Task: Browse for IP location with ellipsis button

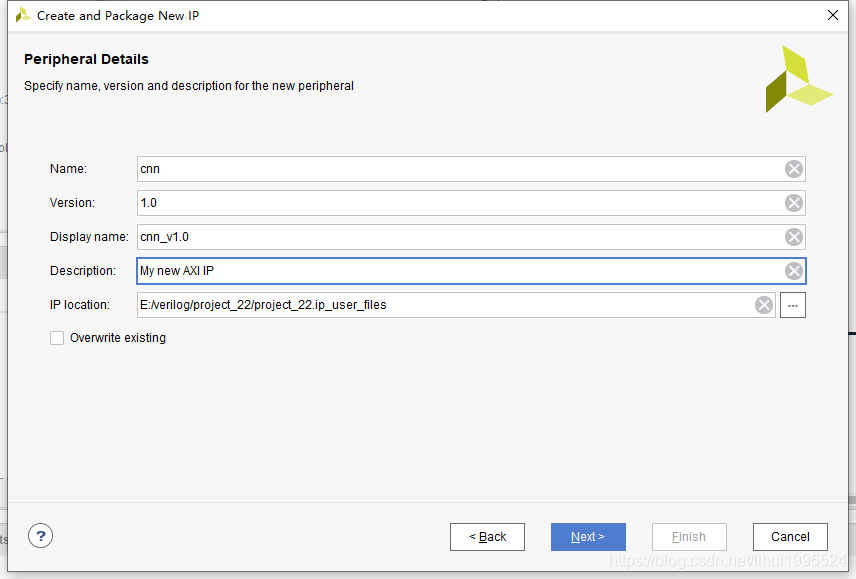Action: [x=793, y=305]
